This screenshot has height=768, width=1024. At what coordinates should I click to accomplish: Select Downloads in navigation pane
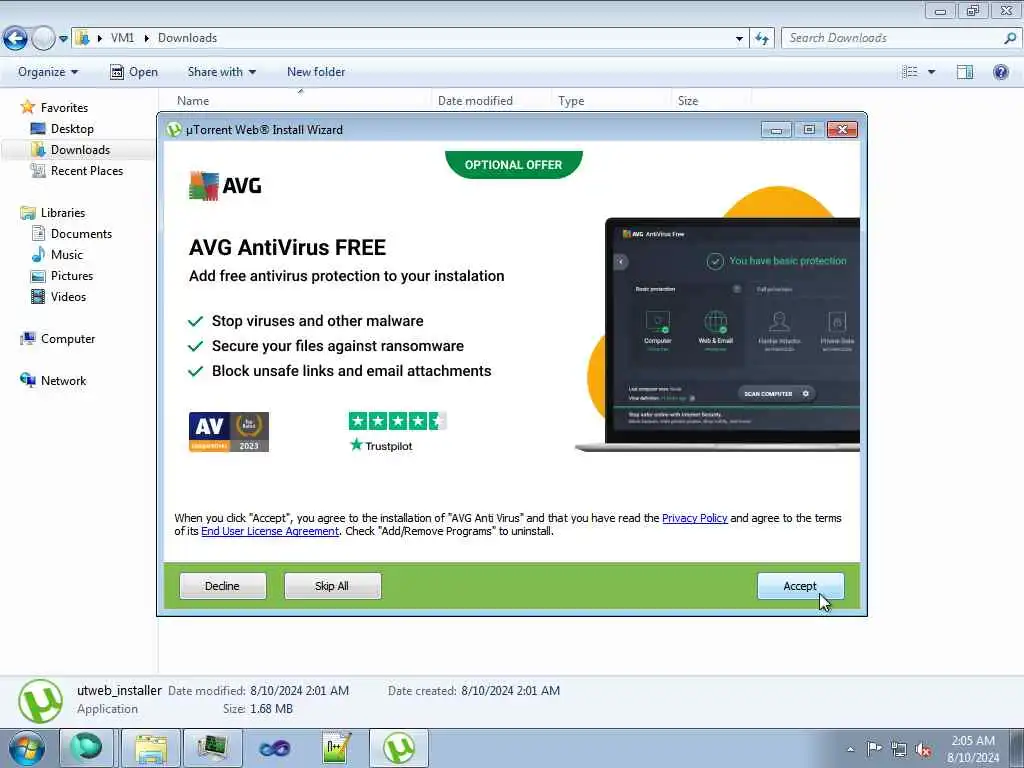pyautogui.click(x=71, y=150)
